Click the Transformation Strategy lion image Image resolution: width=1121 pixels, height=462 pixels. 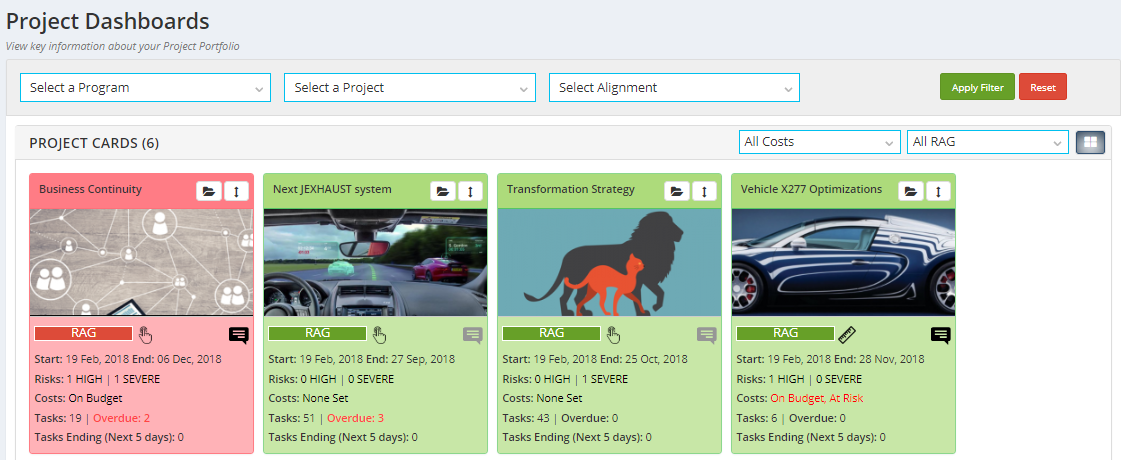coord(609,262)
